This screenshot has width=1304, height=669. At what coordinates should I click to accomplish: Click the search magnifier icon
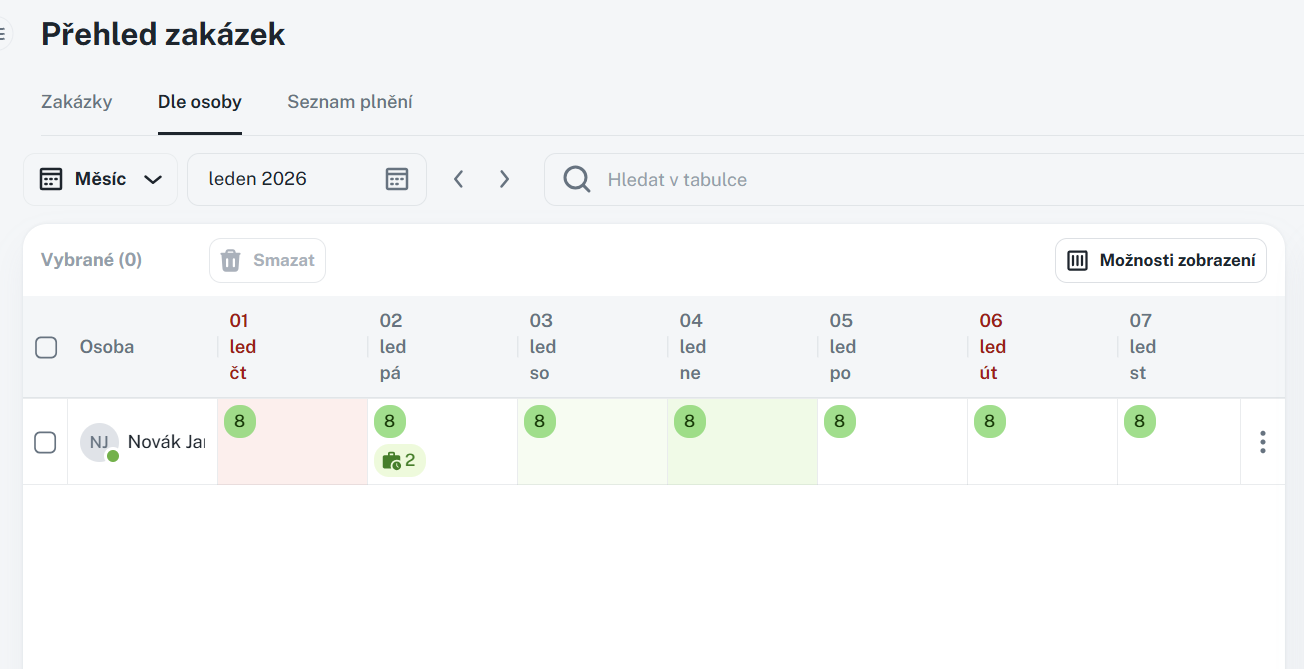pos(577,179)
